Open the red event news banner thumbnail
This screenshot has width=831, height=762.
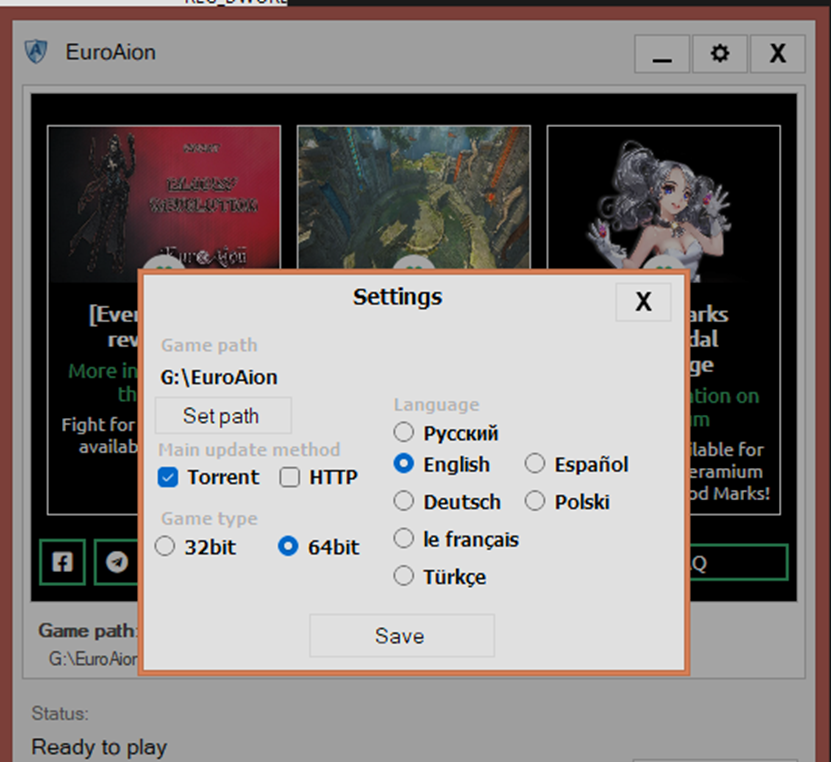pos(164,196)
